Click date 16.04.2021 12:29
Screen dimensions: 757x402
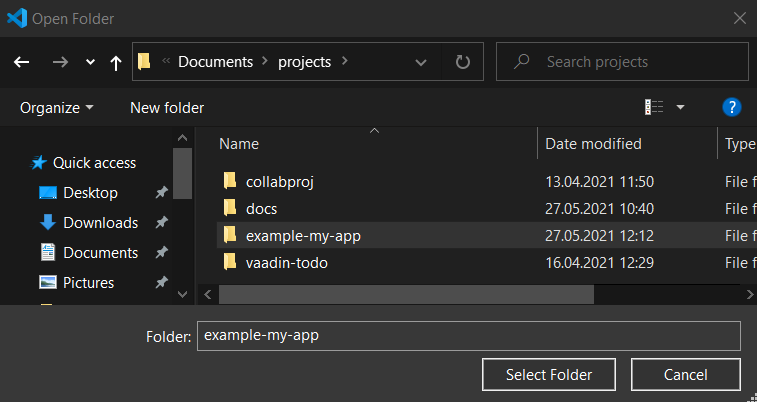coord(599,263)
